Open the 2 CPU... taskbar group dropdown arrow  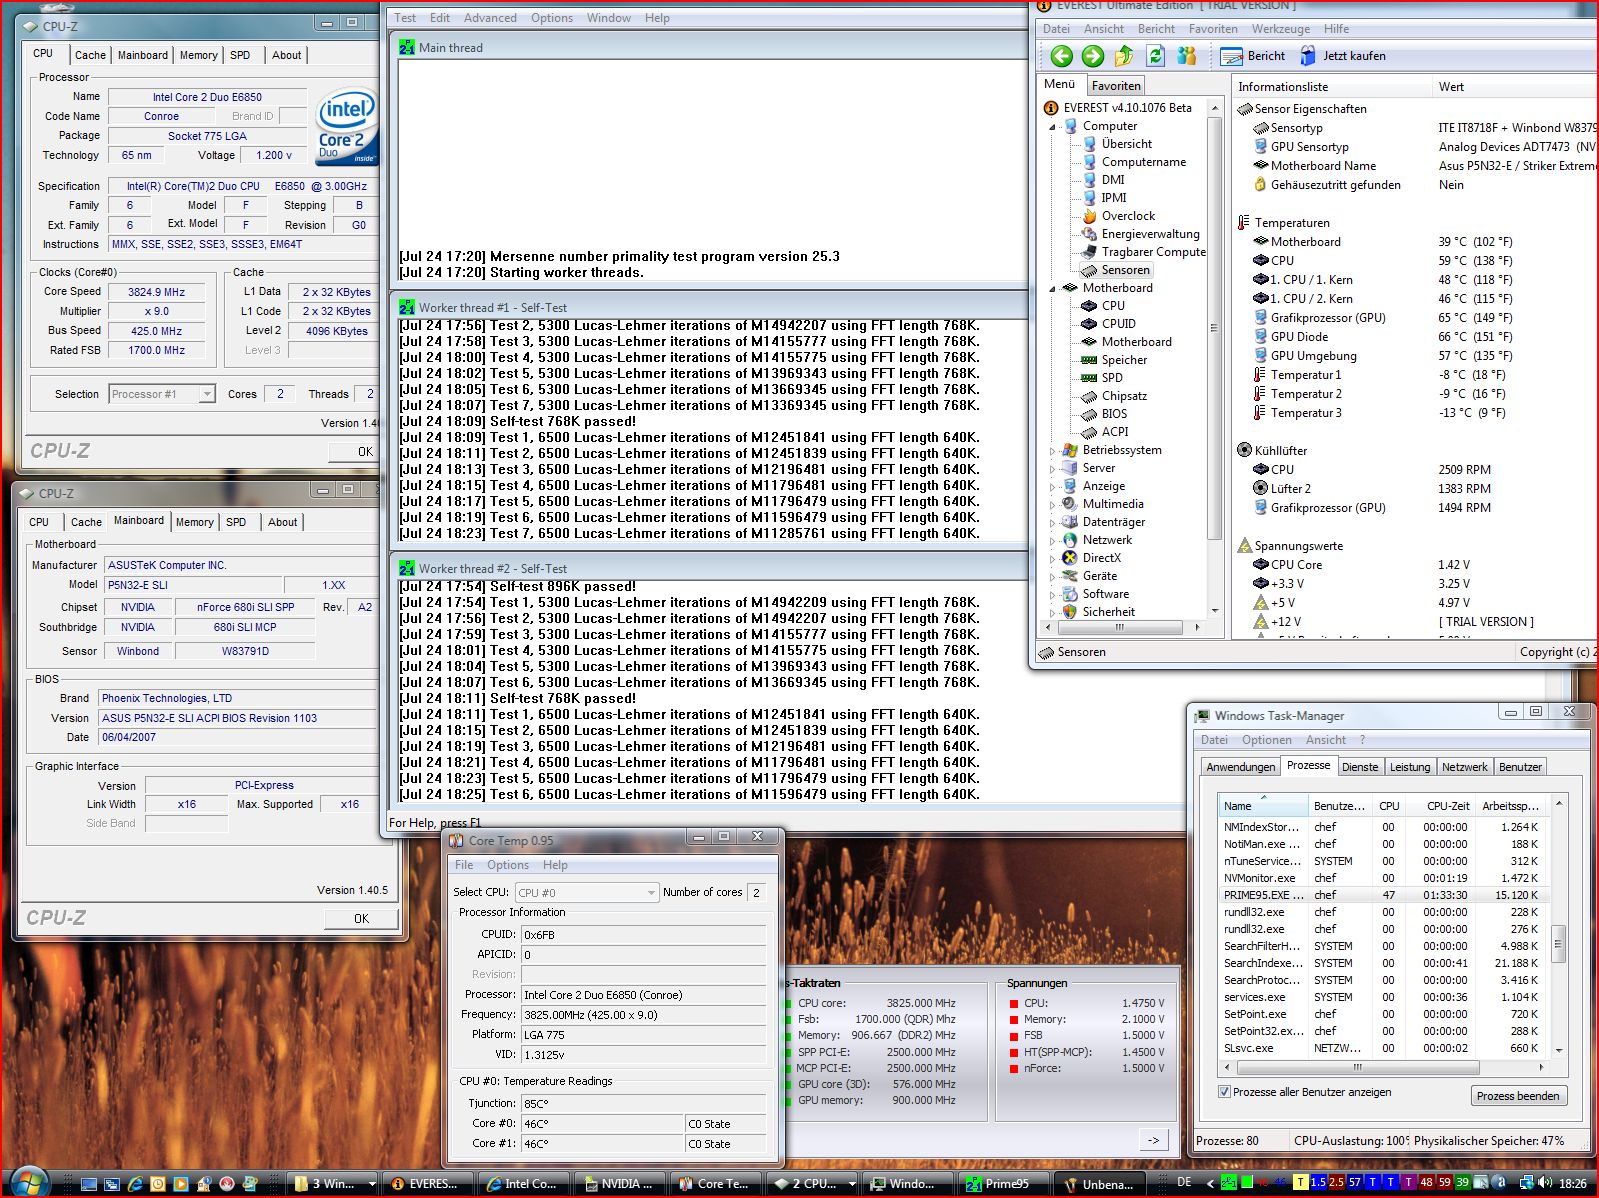point(851,1184)
